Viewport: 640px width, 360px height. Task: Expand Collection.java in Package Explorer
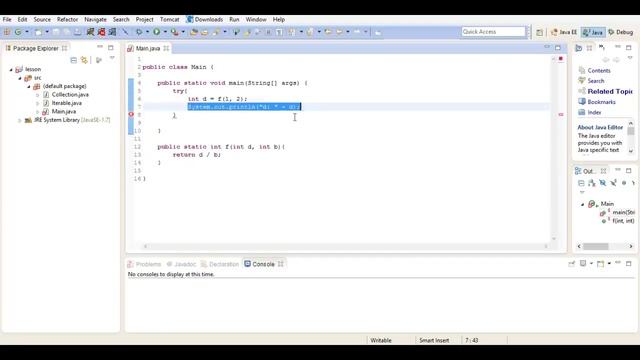coord(38,95)
